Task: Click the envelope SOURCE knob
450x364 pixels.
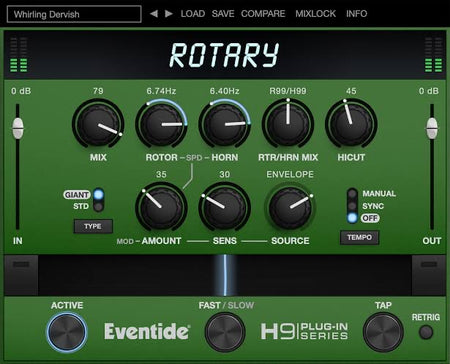Action: 290,207
